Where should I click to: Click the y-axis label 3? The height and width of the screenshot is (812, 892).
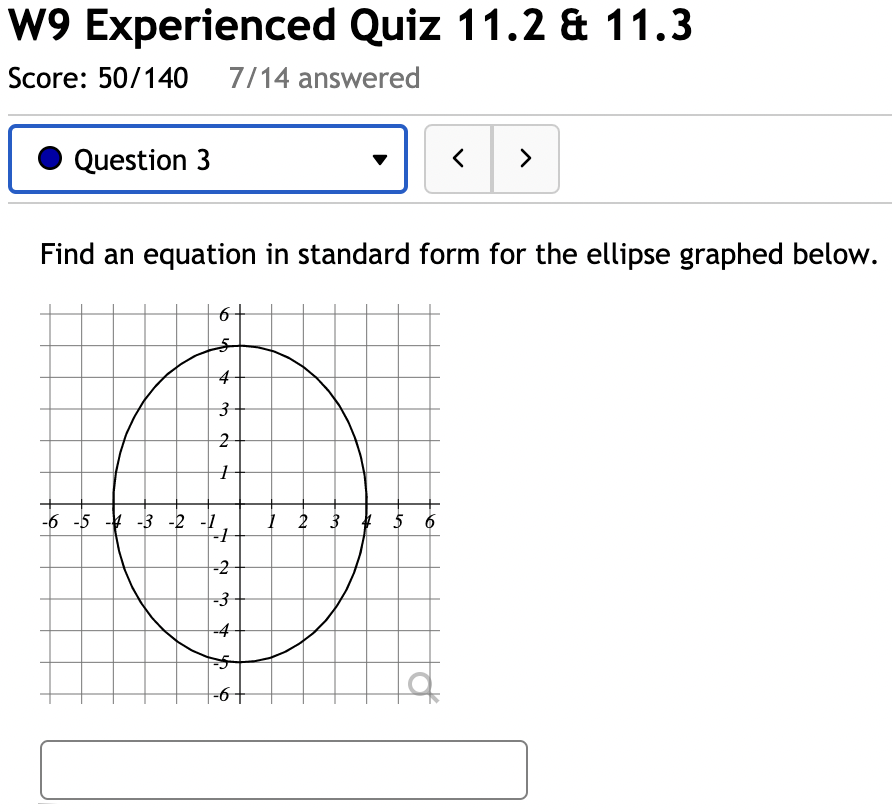tap(224, 409)
